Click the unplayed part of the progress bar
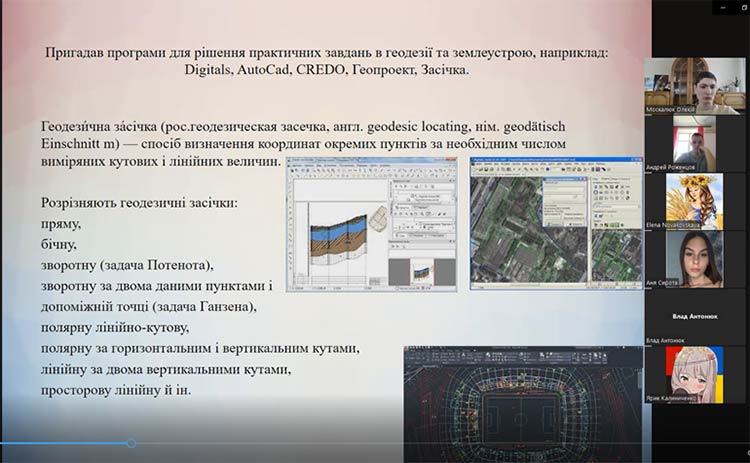This screenshot has width=750, height=463. tap(400, 443)
